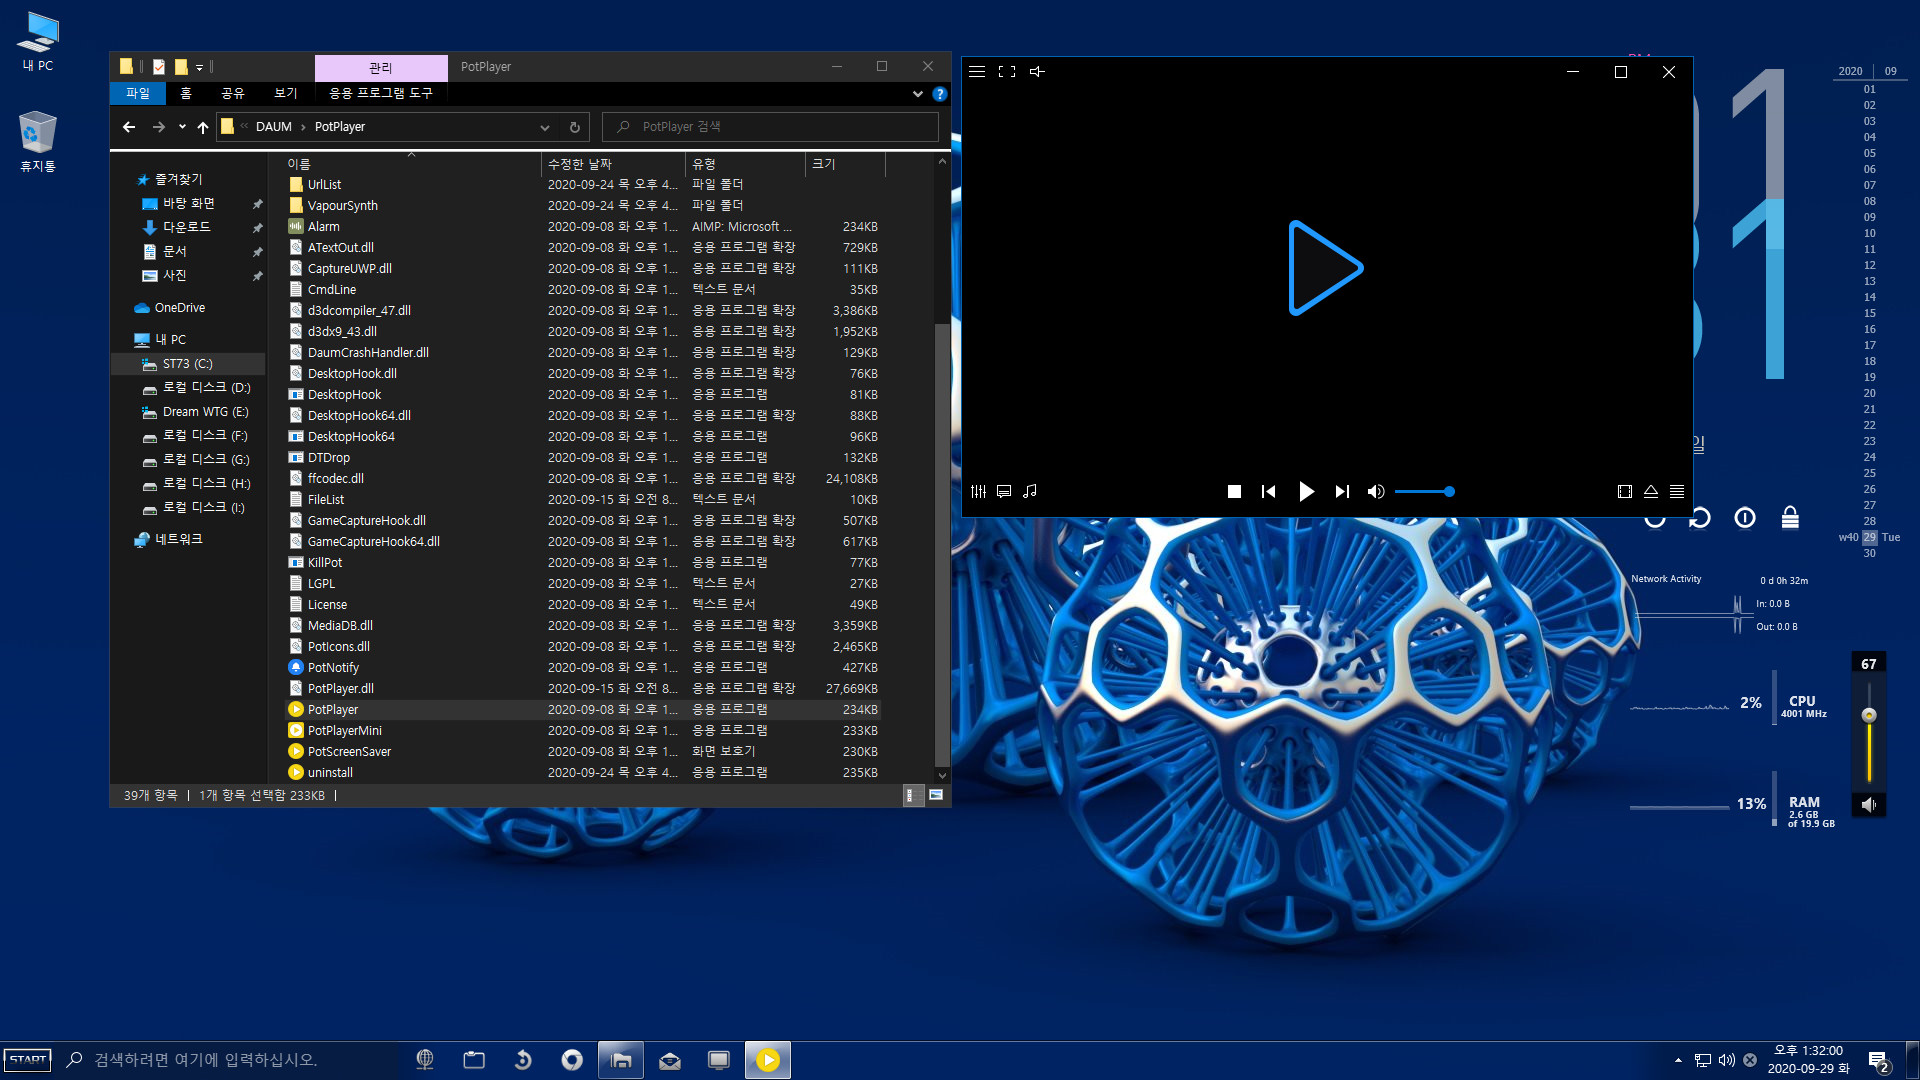The height and width of the screenshot is (1080, 1920).
Task: Sort by 크기 column header
Action: [x=845, y=164]
